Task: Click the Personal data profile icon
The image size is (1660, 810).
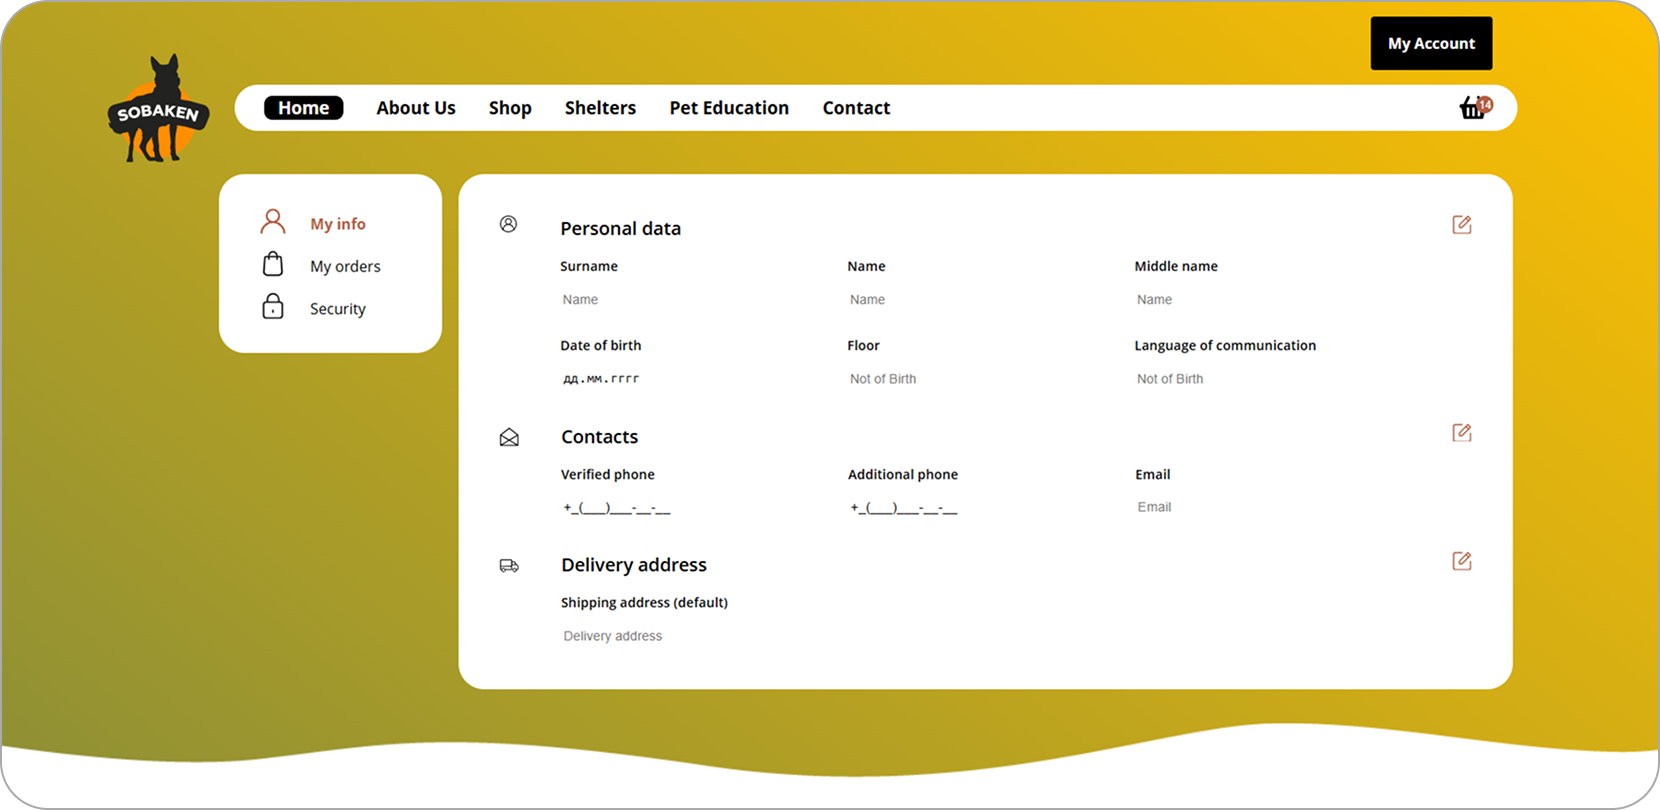Action: click(x=508, y=224)
